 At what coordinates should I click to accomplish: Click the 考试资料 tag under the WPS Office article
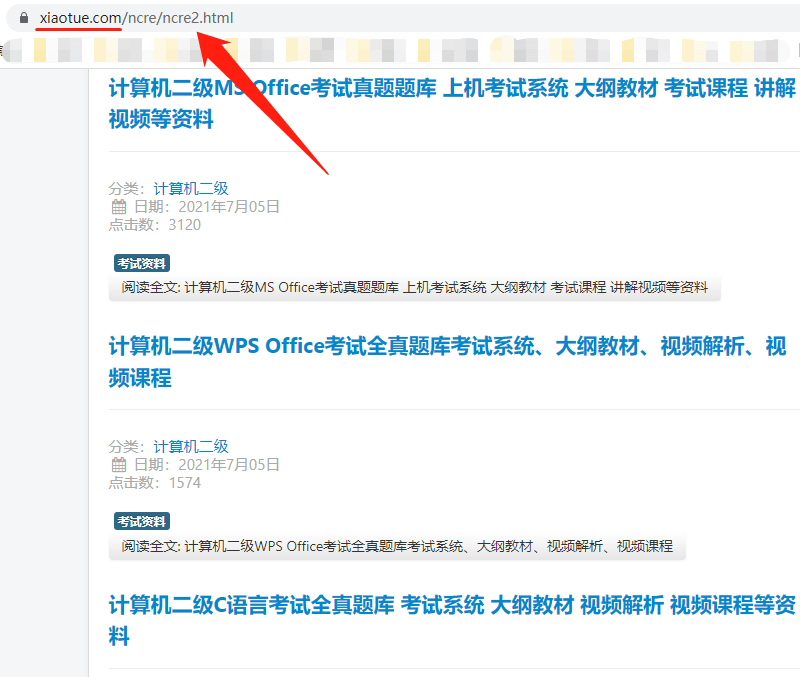pyautogui.click(x=142, y=521)
